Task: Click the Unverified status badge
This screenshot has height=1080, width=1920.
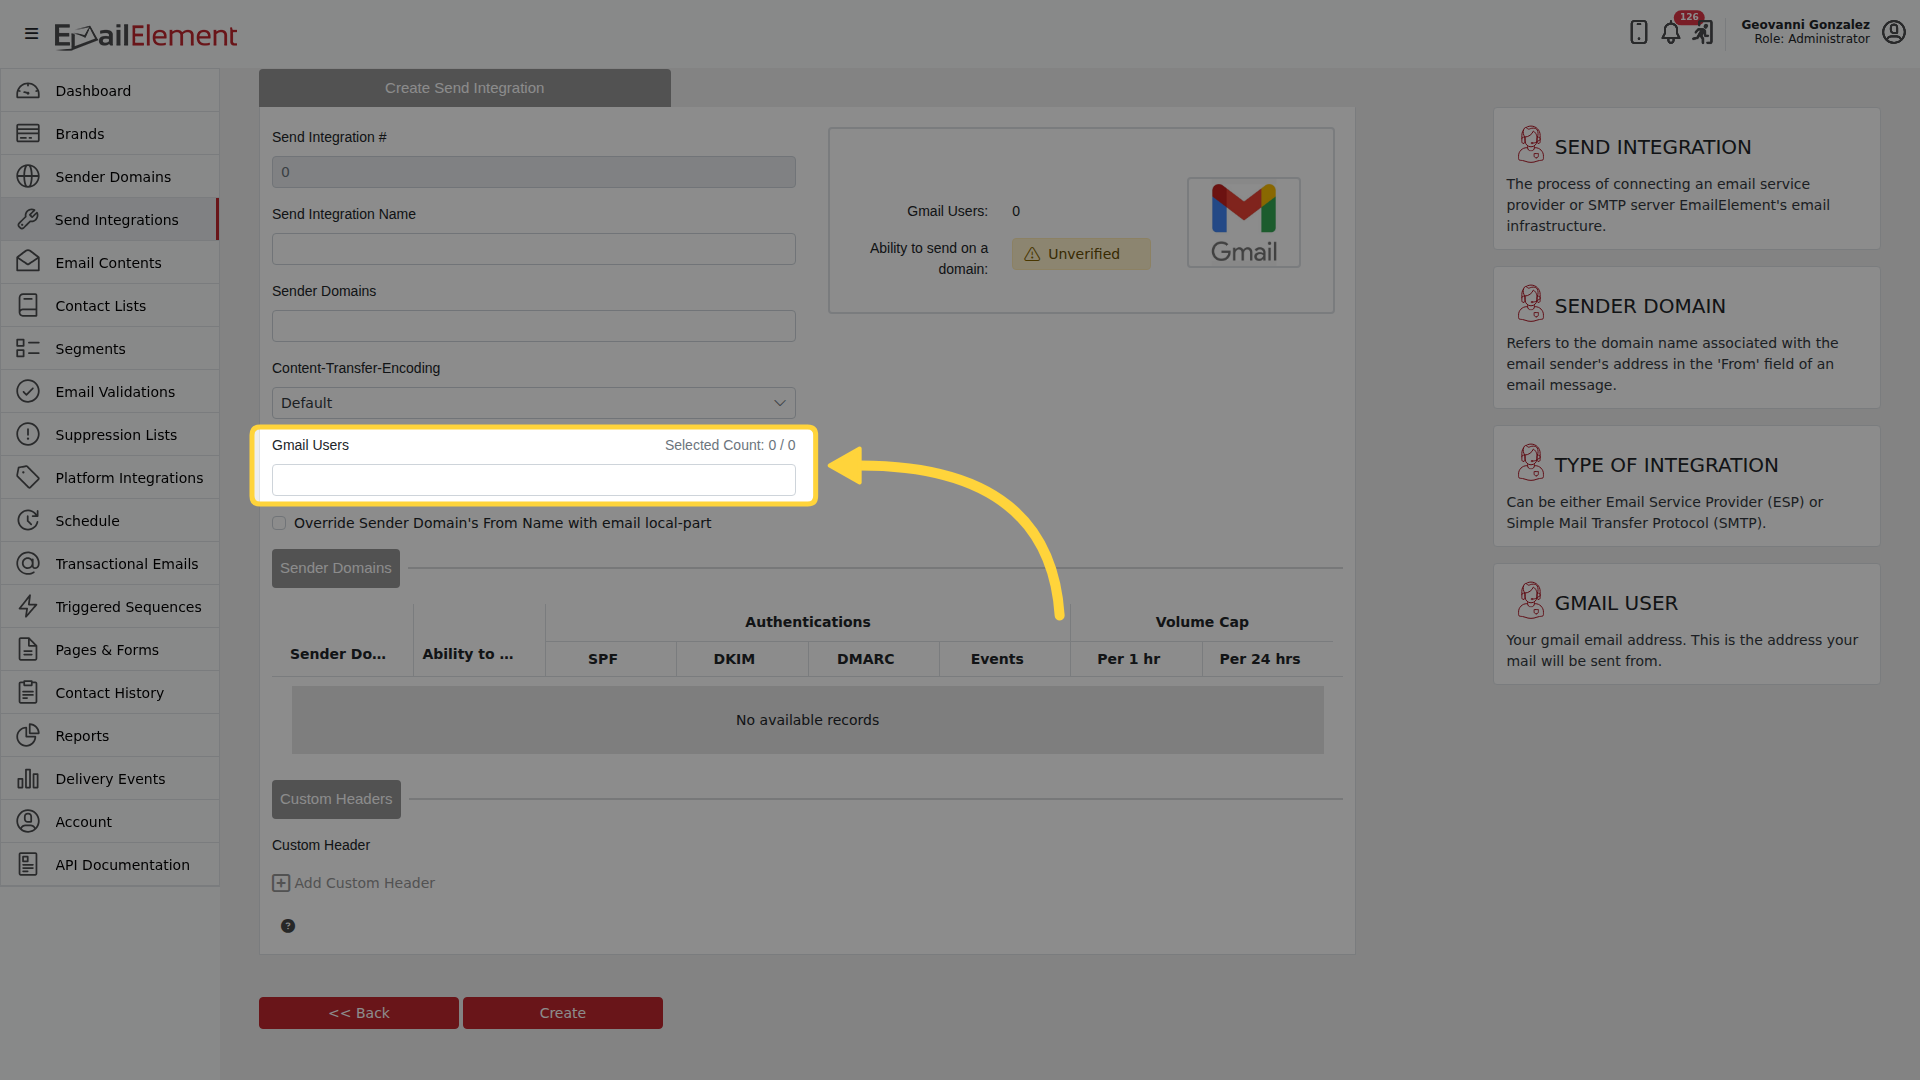Action: point(1081,254)
